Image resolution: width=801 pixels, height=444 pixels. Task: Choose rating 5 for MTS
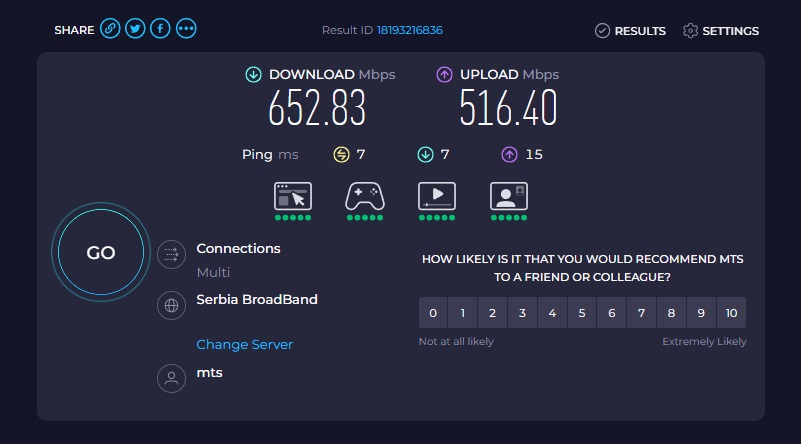coord(582,313)
